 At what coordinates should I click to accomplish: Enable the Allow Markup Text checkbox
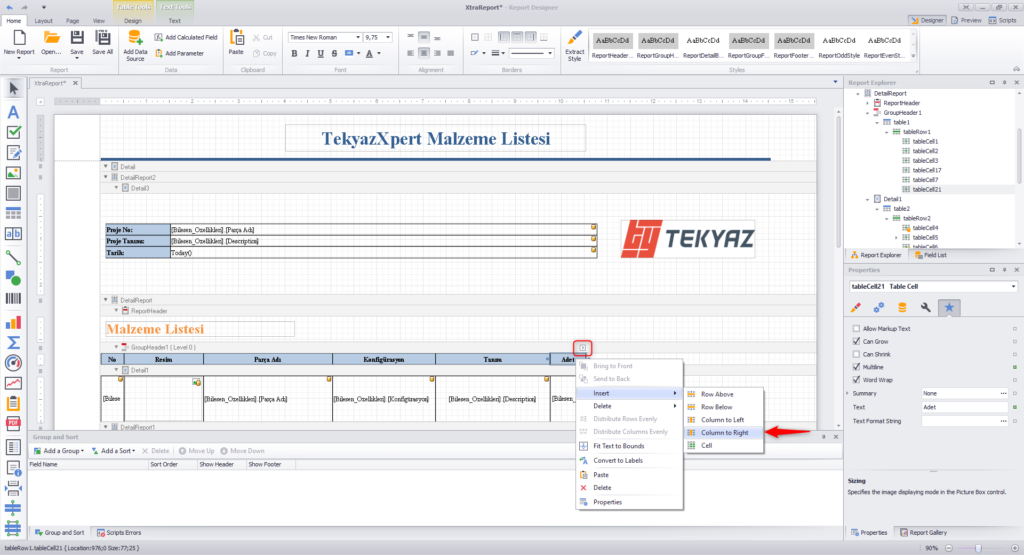click(855, 329)
